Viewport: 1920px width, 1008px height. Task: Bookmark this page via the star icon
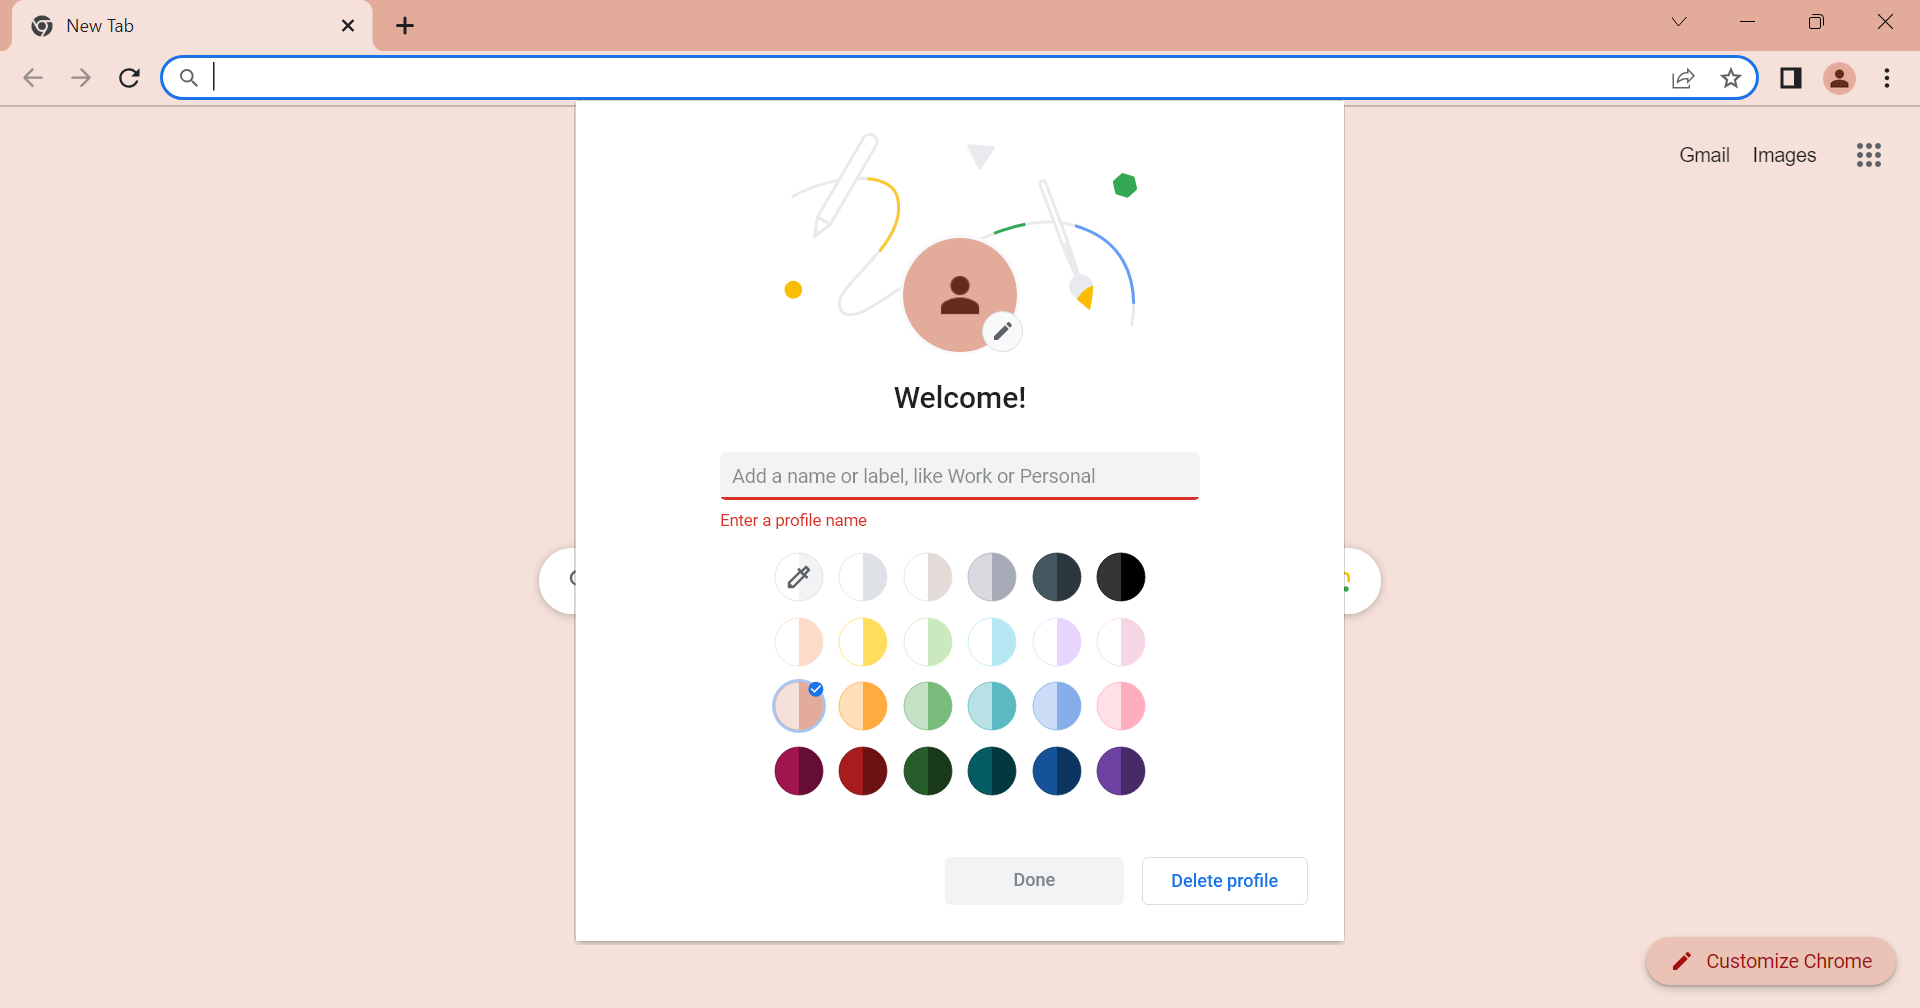[x=1731, y=77]
